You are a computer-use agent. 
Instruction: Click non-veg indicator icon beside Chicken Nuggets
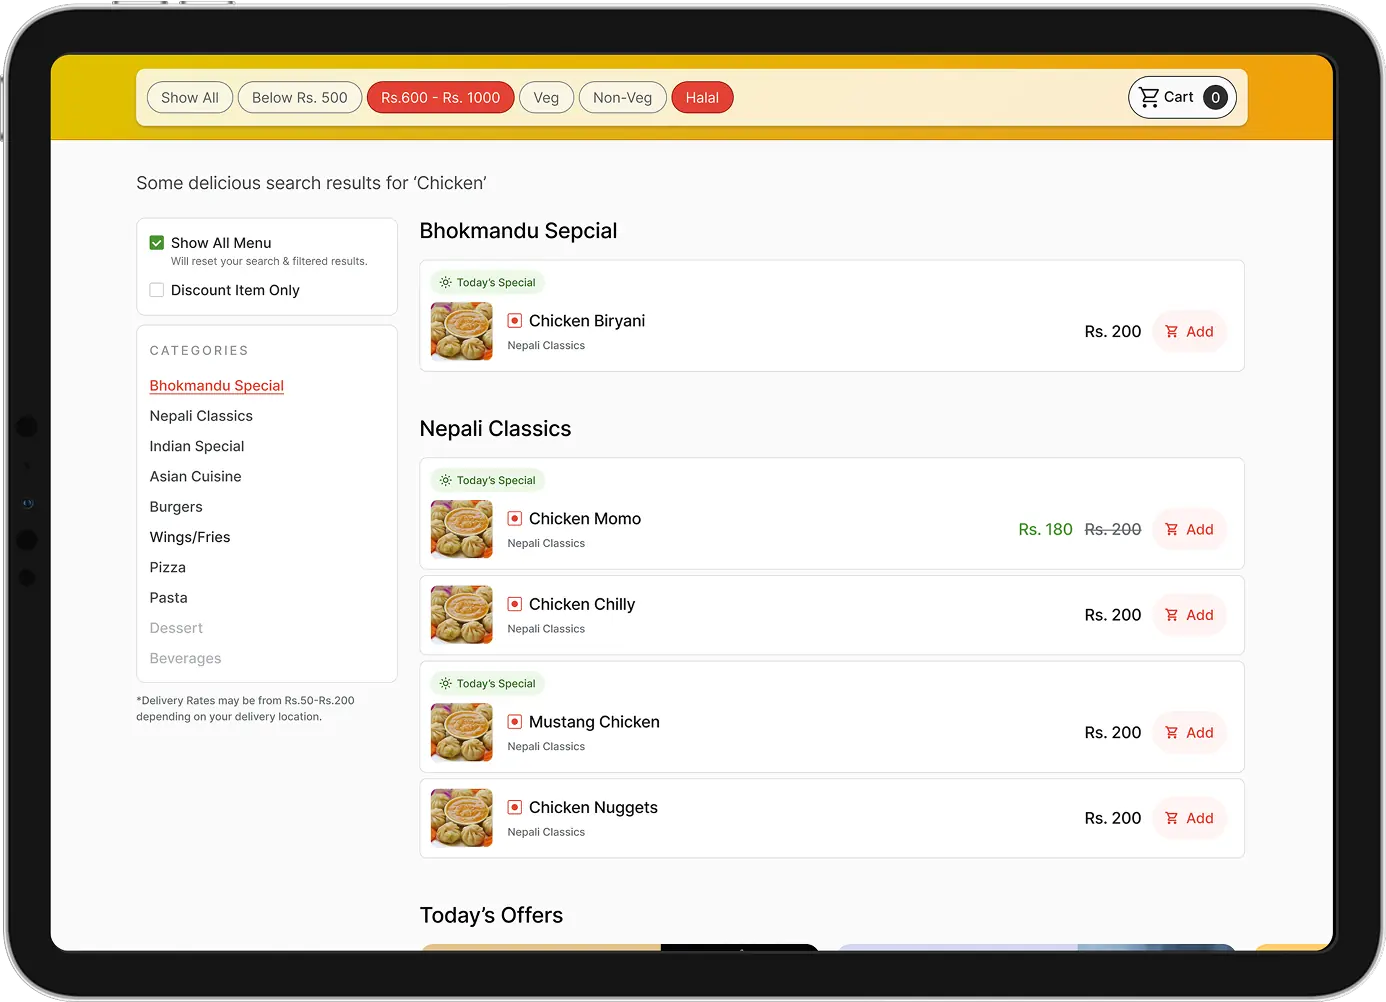pos(514,807)
